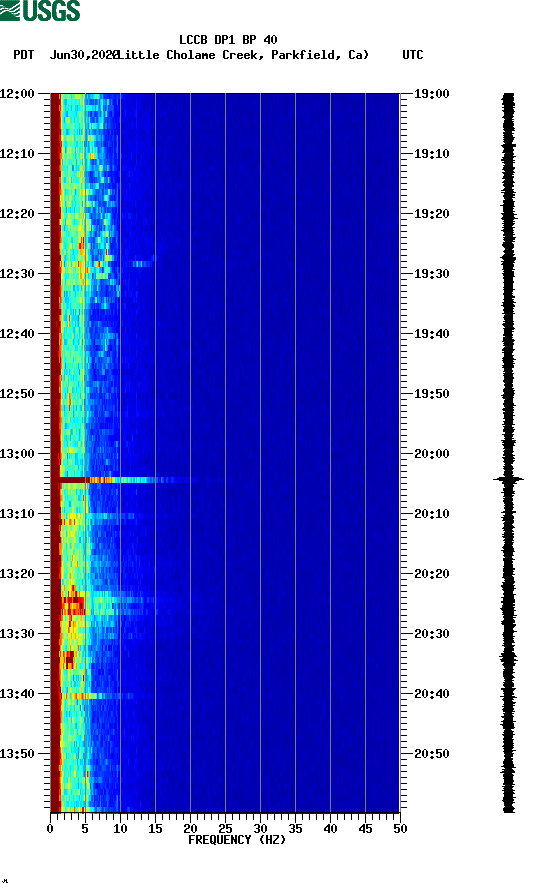Viewport: 552px width, 892px height.
Task: Click the "20:10" UTC time label
Action: (x=431, y=514)
